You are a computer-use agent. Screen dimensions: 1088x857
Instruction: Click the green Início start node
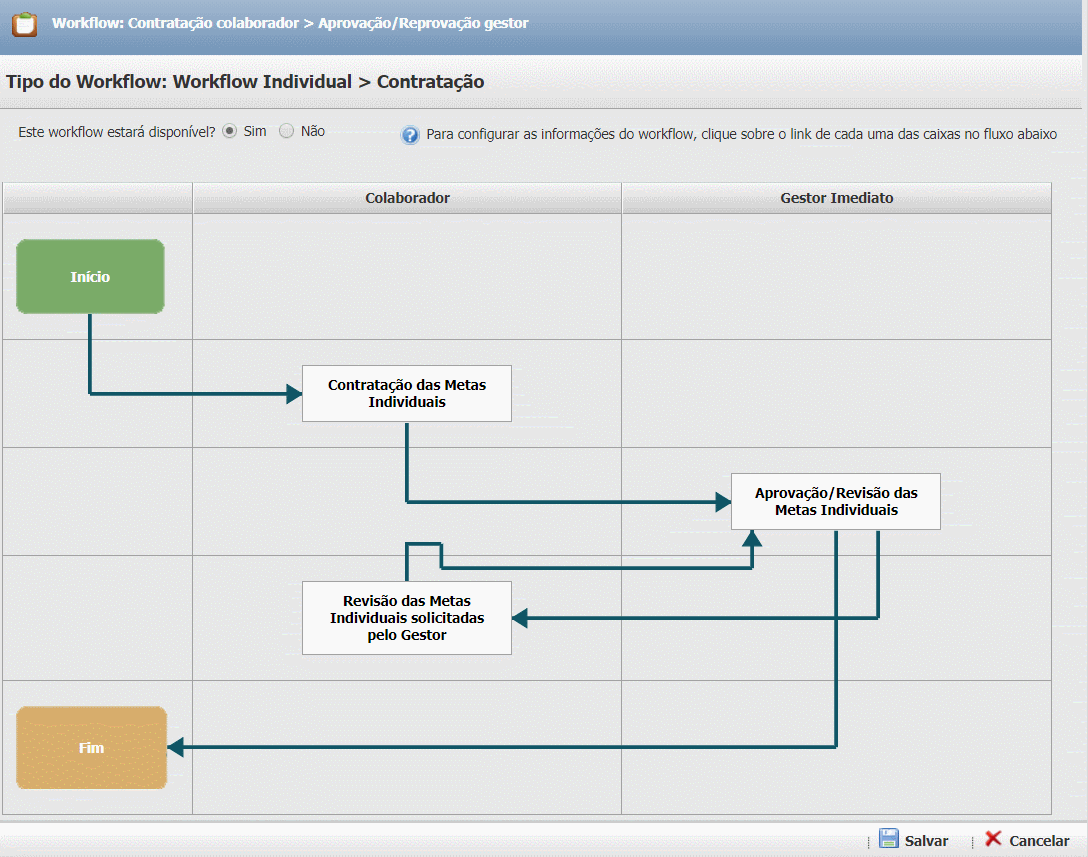[x=90, y=277]
